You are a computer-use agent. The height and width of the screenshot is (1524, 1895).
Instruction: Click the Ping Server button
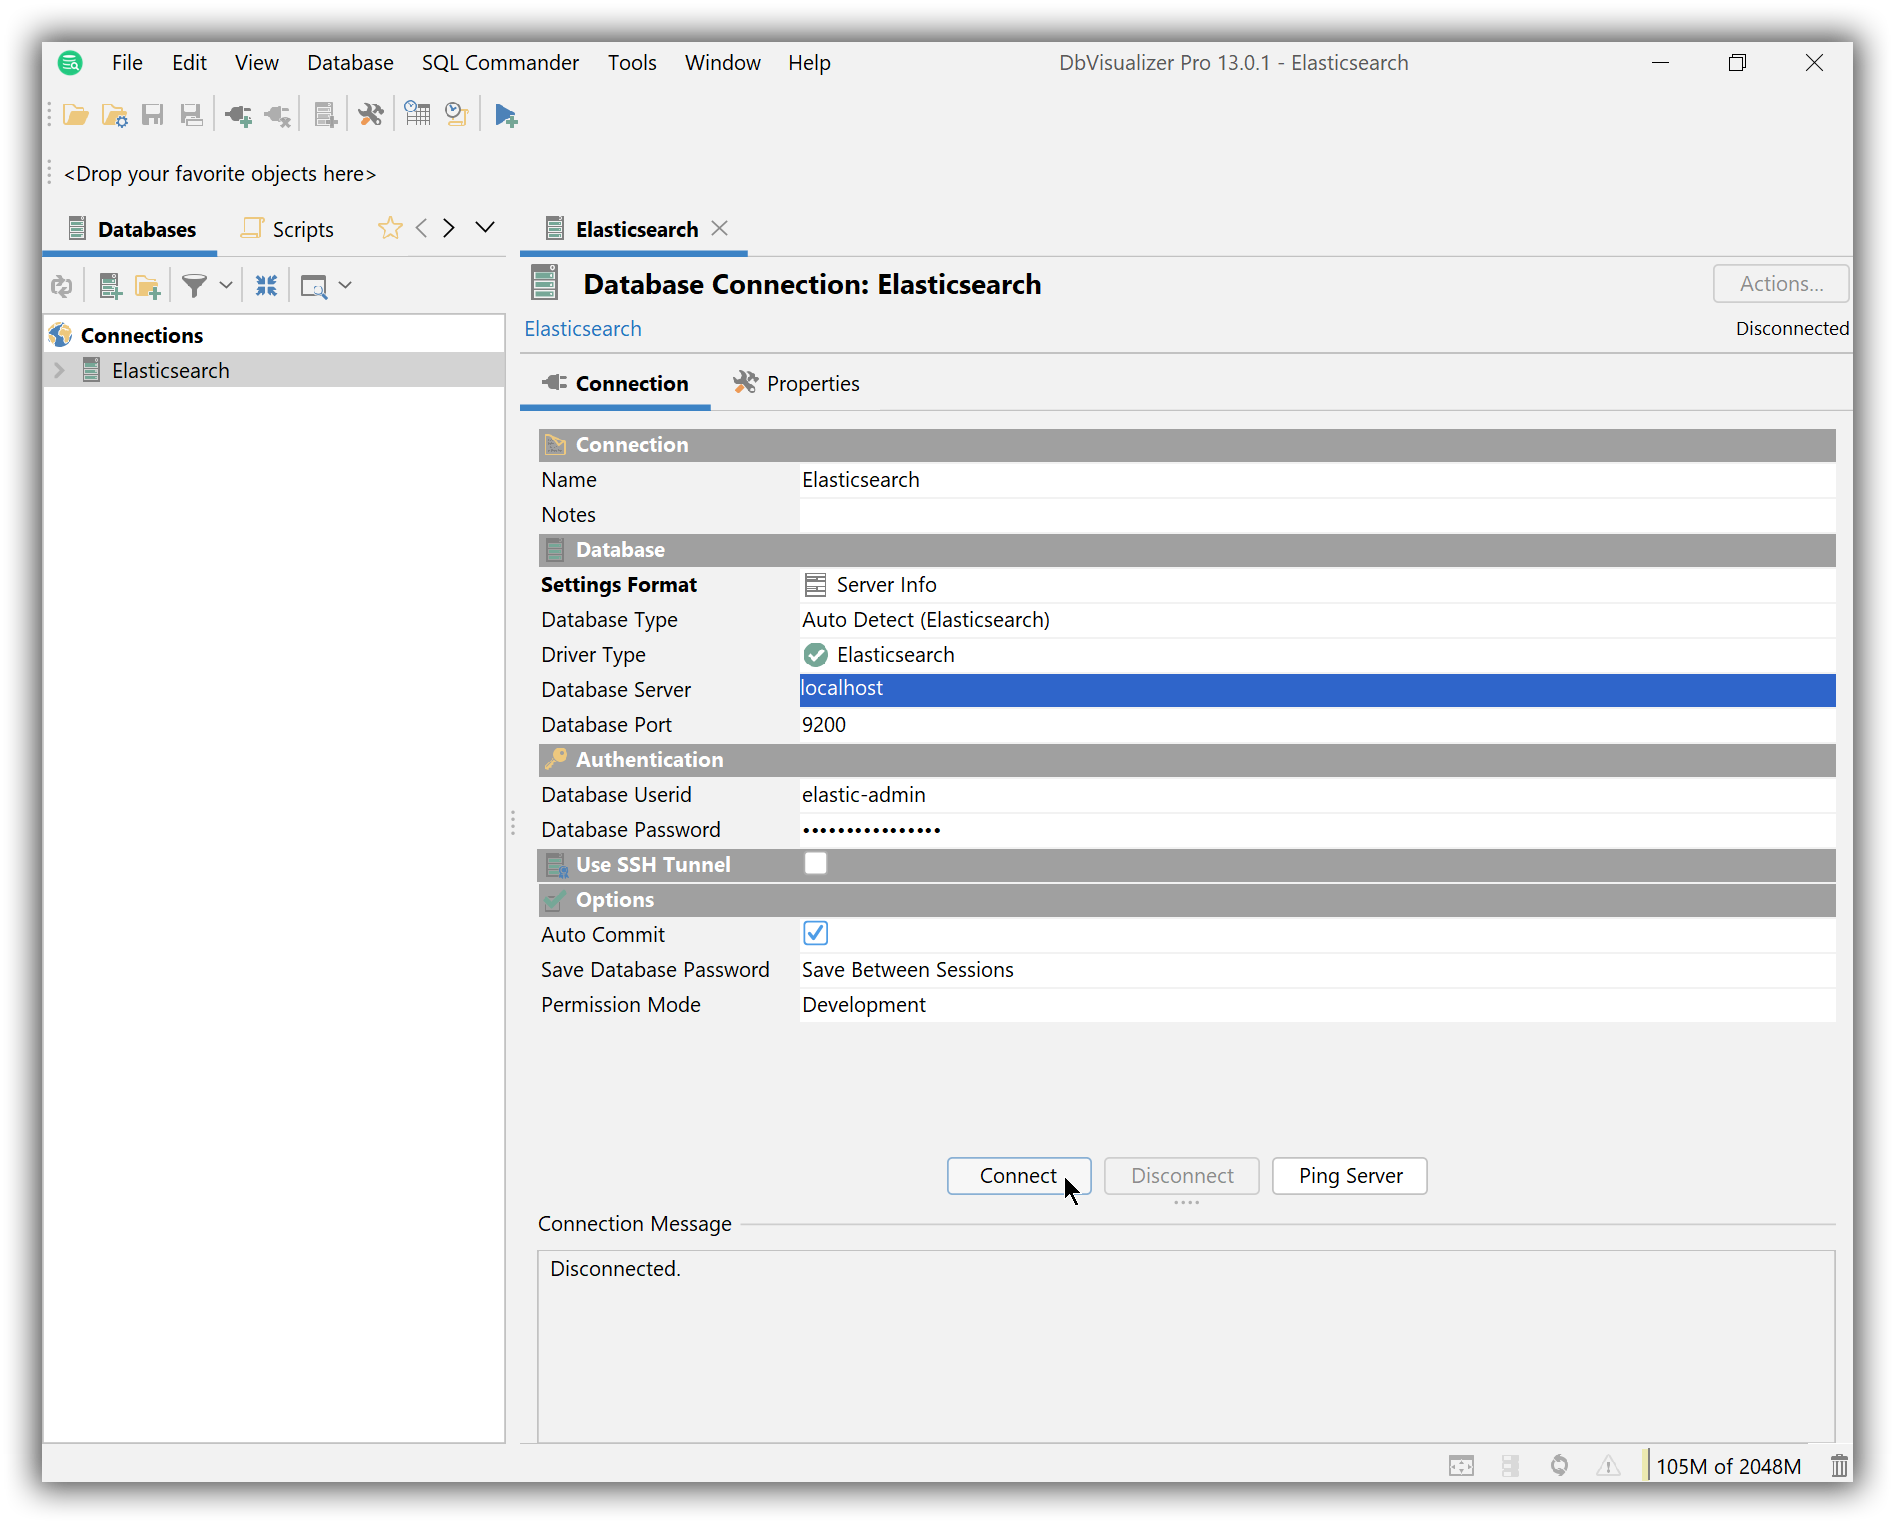pyautogui.click(x=1349, y=1176)
